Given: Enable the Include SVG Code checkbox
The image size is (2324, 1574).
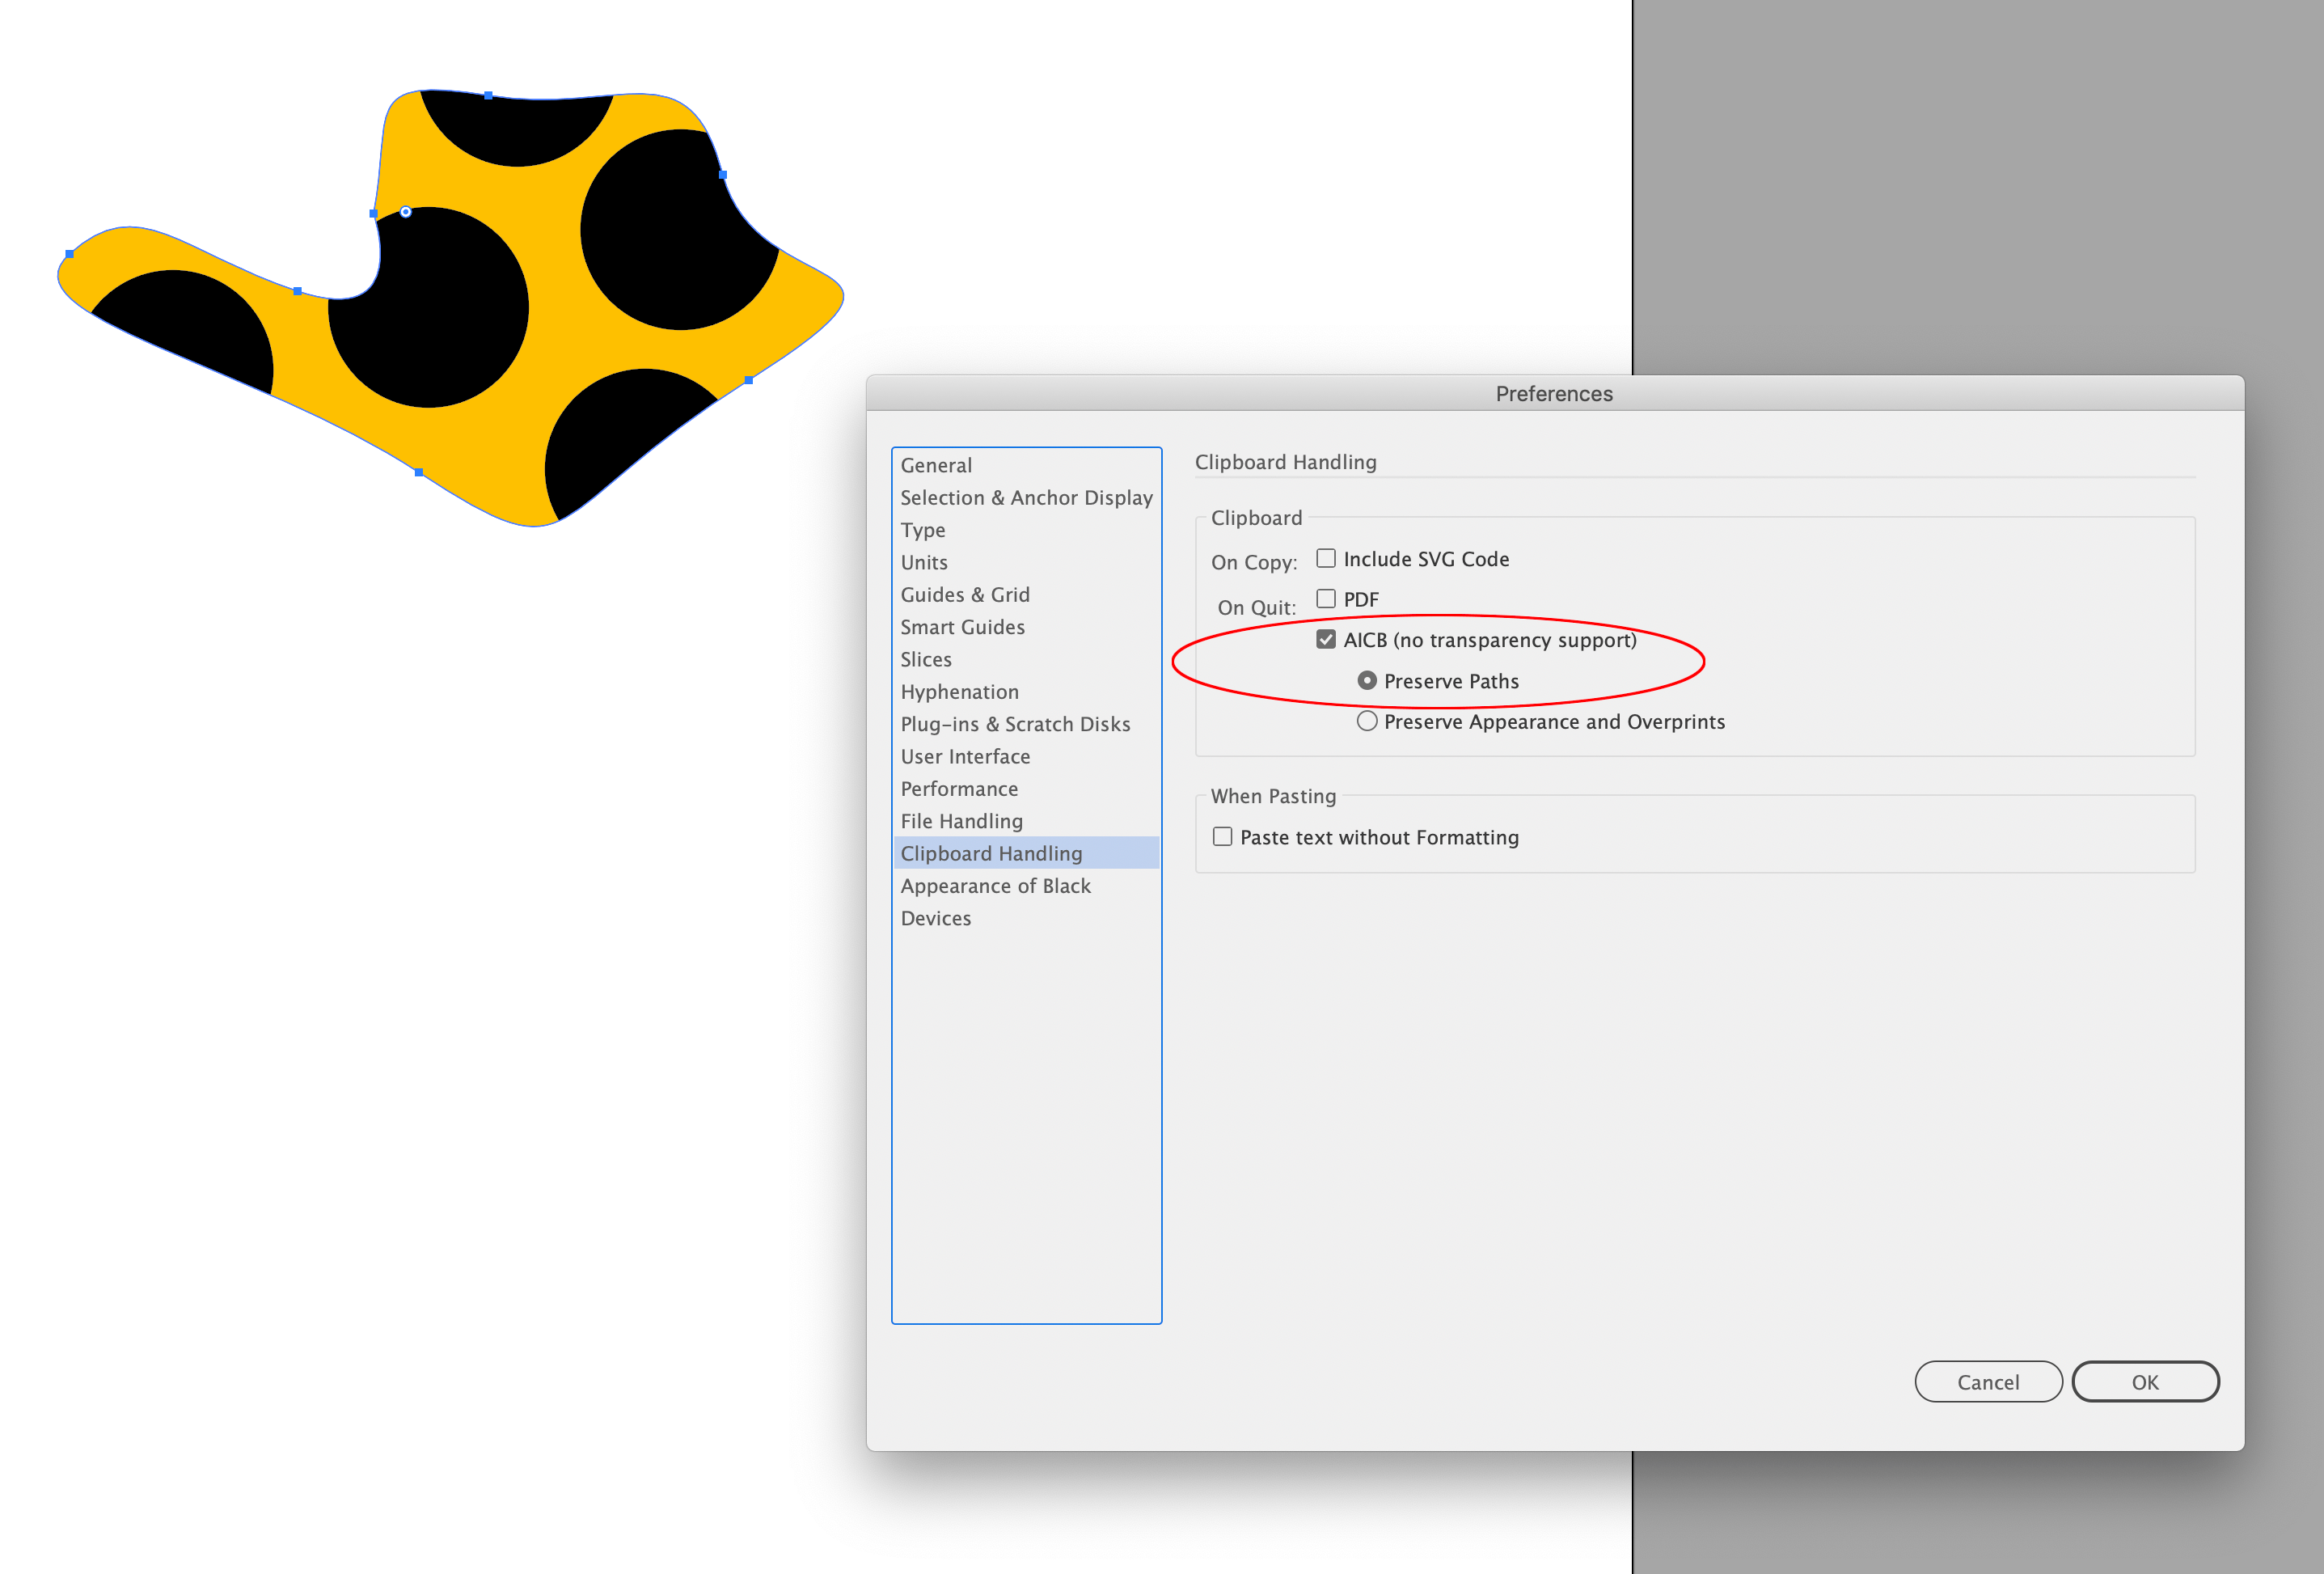Looking at the screenshot, I should [1326, 559].
